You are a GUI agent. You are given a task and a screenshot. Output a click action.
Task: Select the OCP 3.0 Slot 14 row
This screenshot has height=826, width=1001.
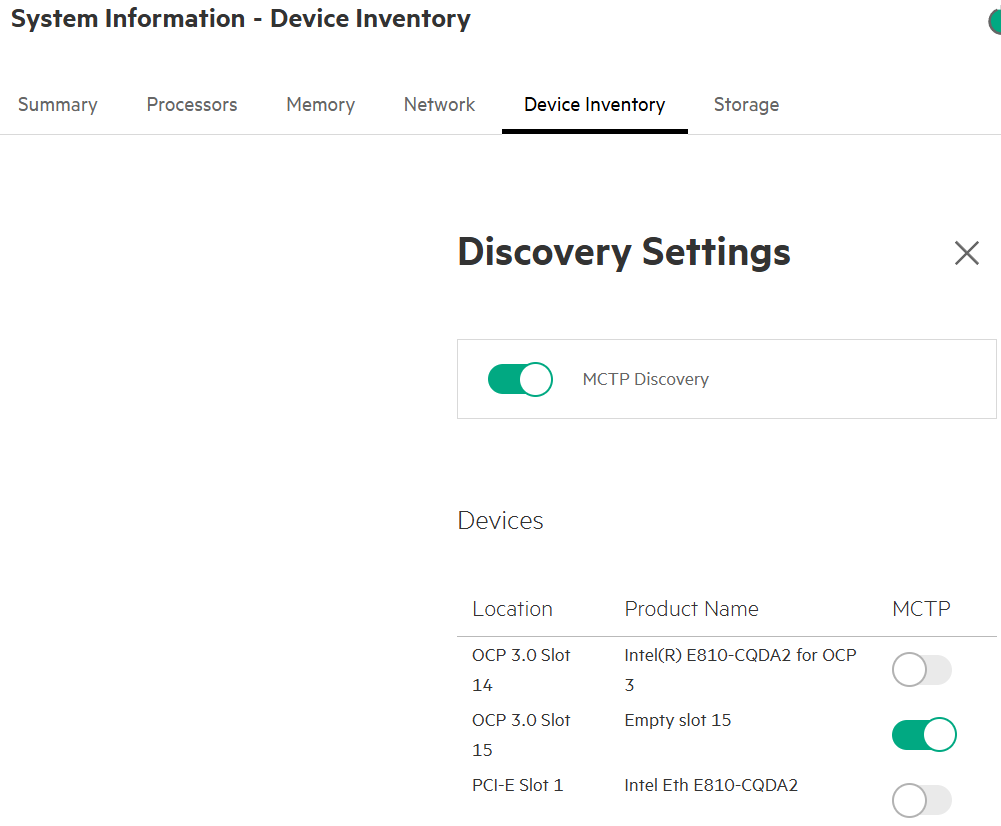click(x=521, y=669)
